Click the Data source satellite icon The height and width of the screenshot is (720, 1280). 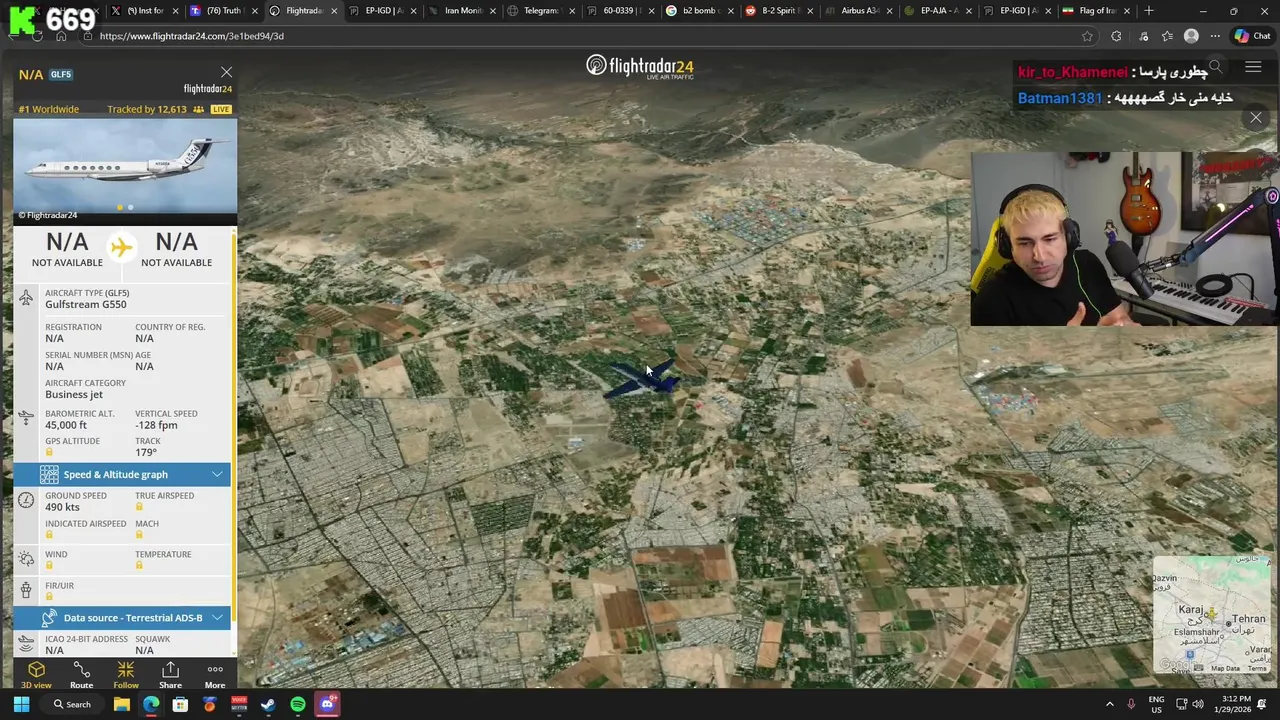click(x=49, y=618)
